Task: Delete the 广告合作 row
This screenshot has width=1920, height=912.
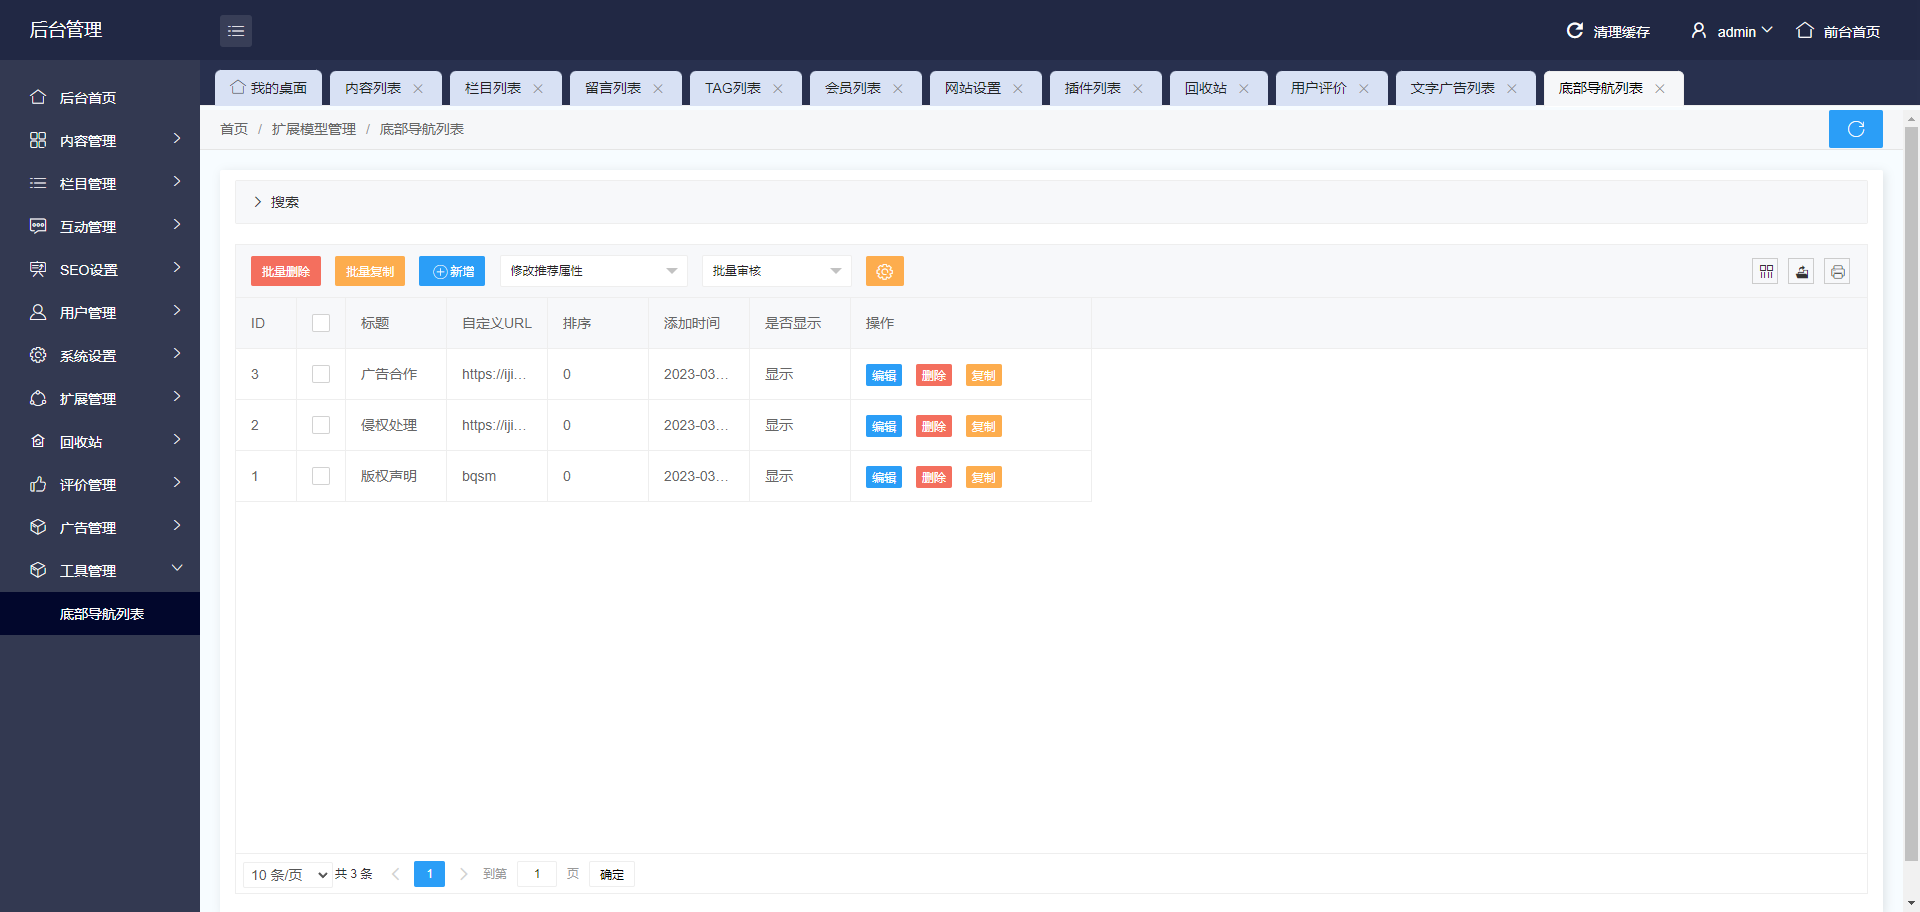Action: tap(934, 375)
